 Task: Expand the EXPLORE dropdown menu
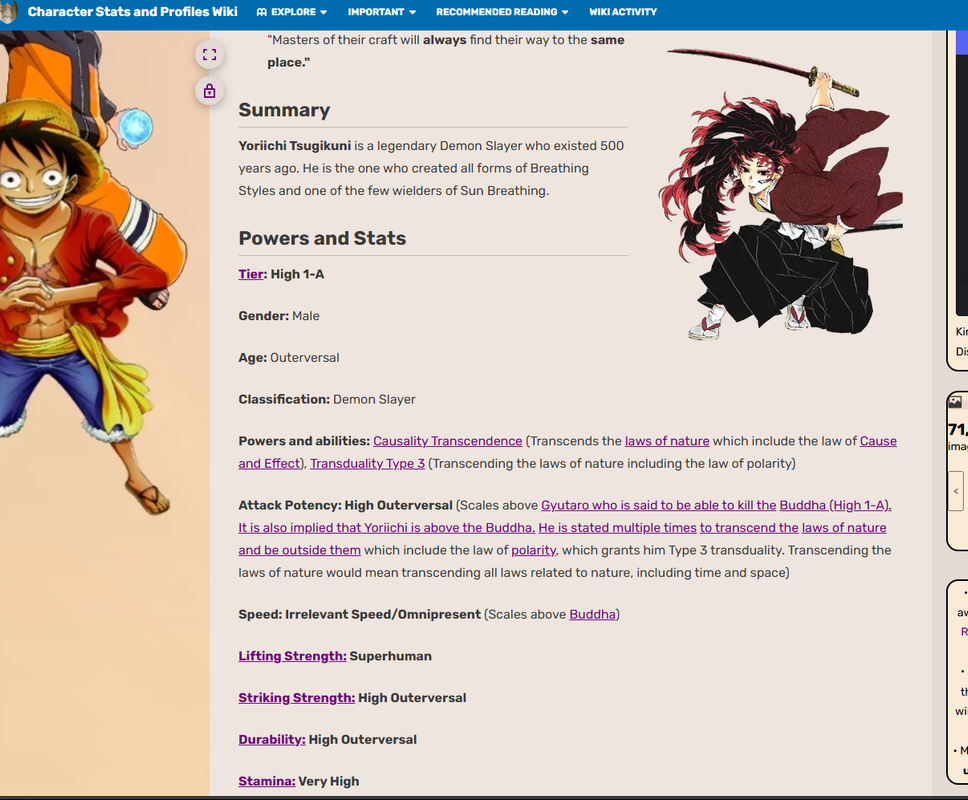pyautogui.click(x=292, y=12)
